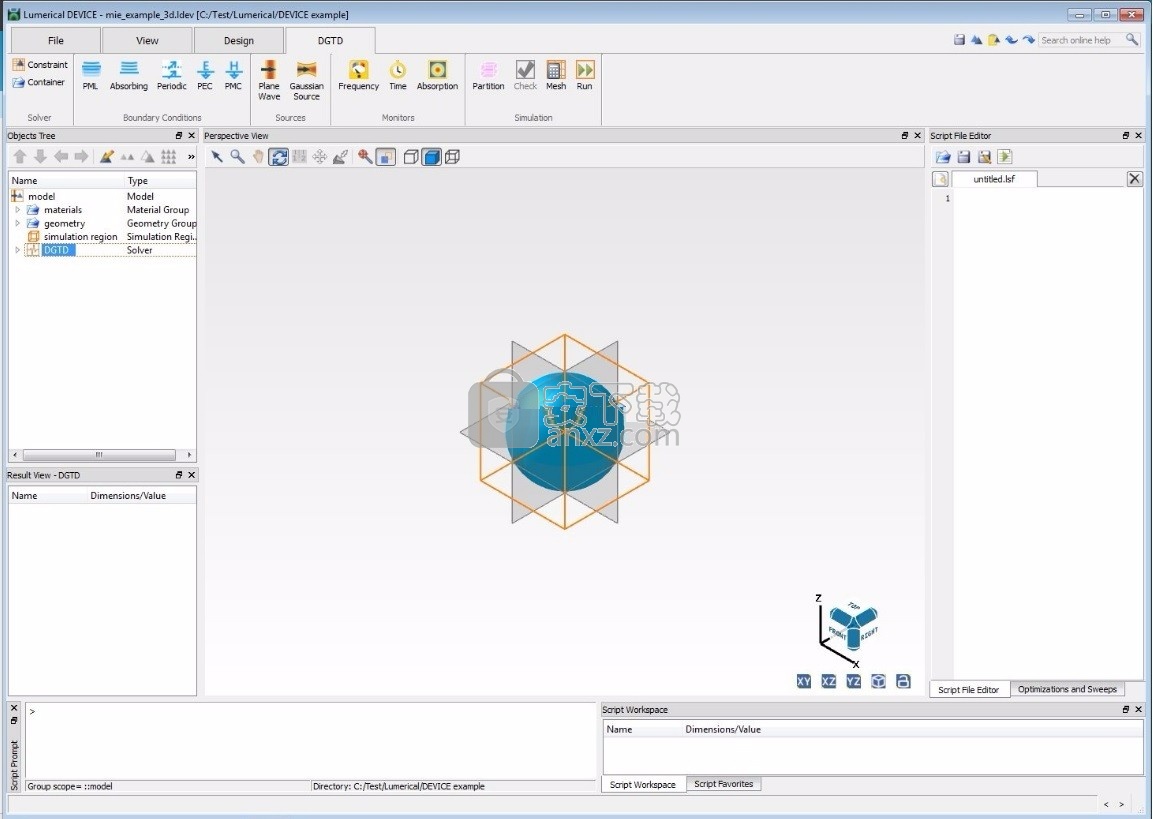This screenshot has height=819, width=1153.
Task: Select the model root tree item
Action: [41, 196]
